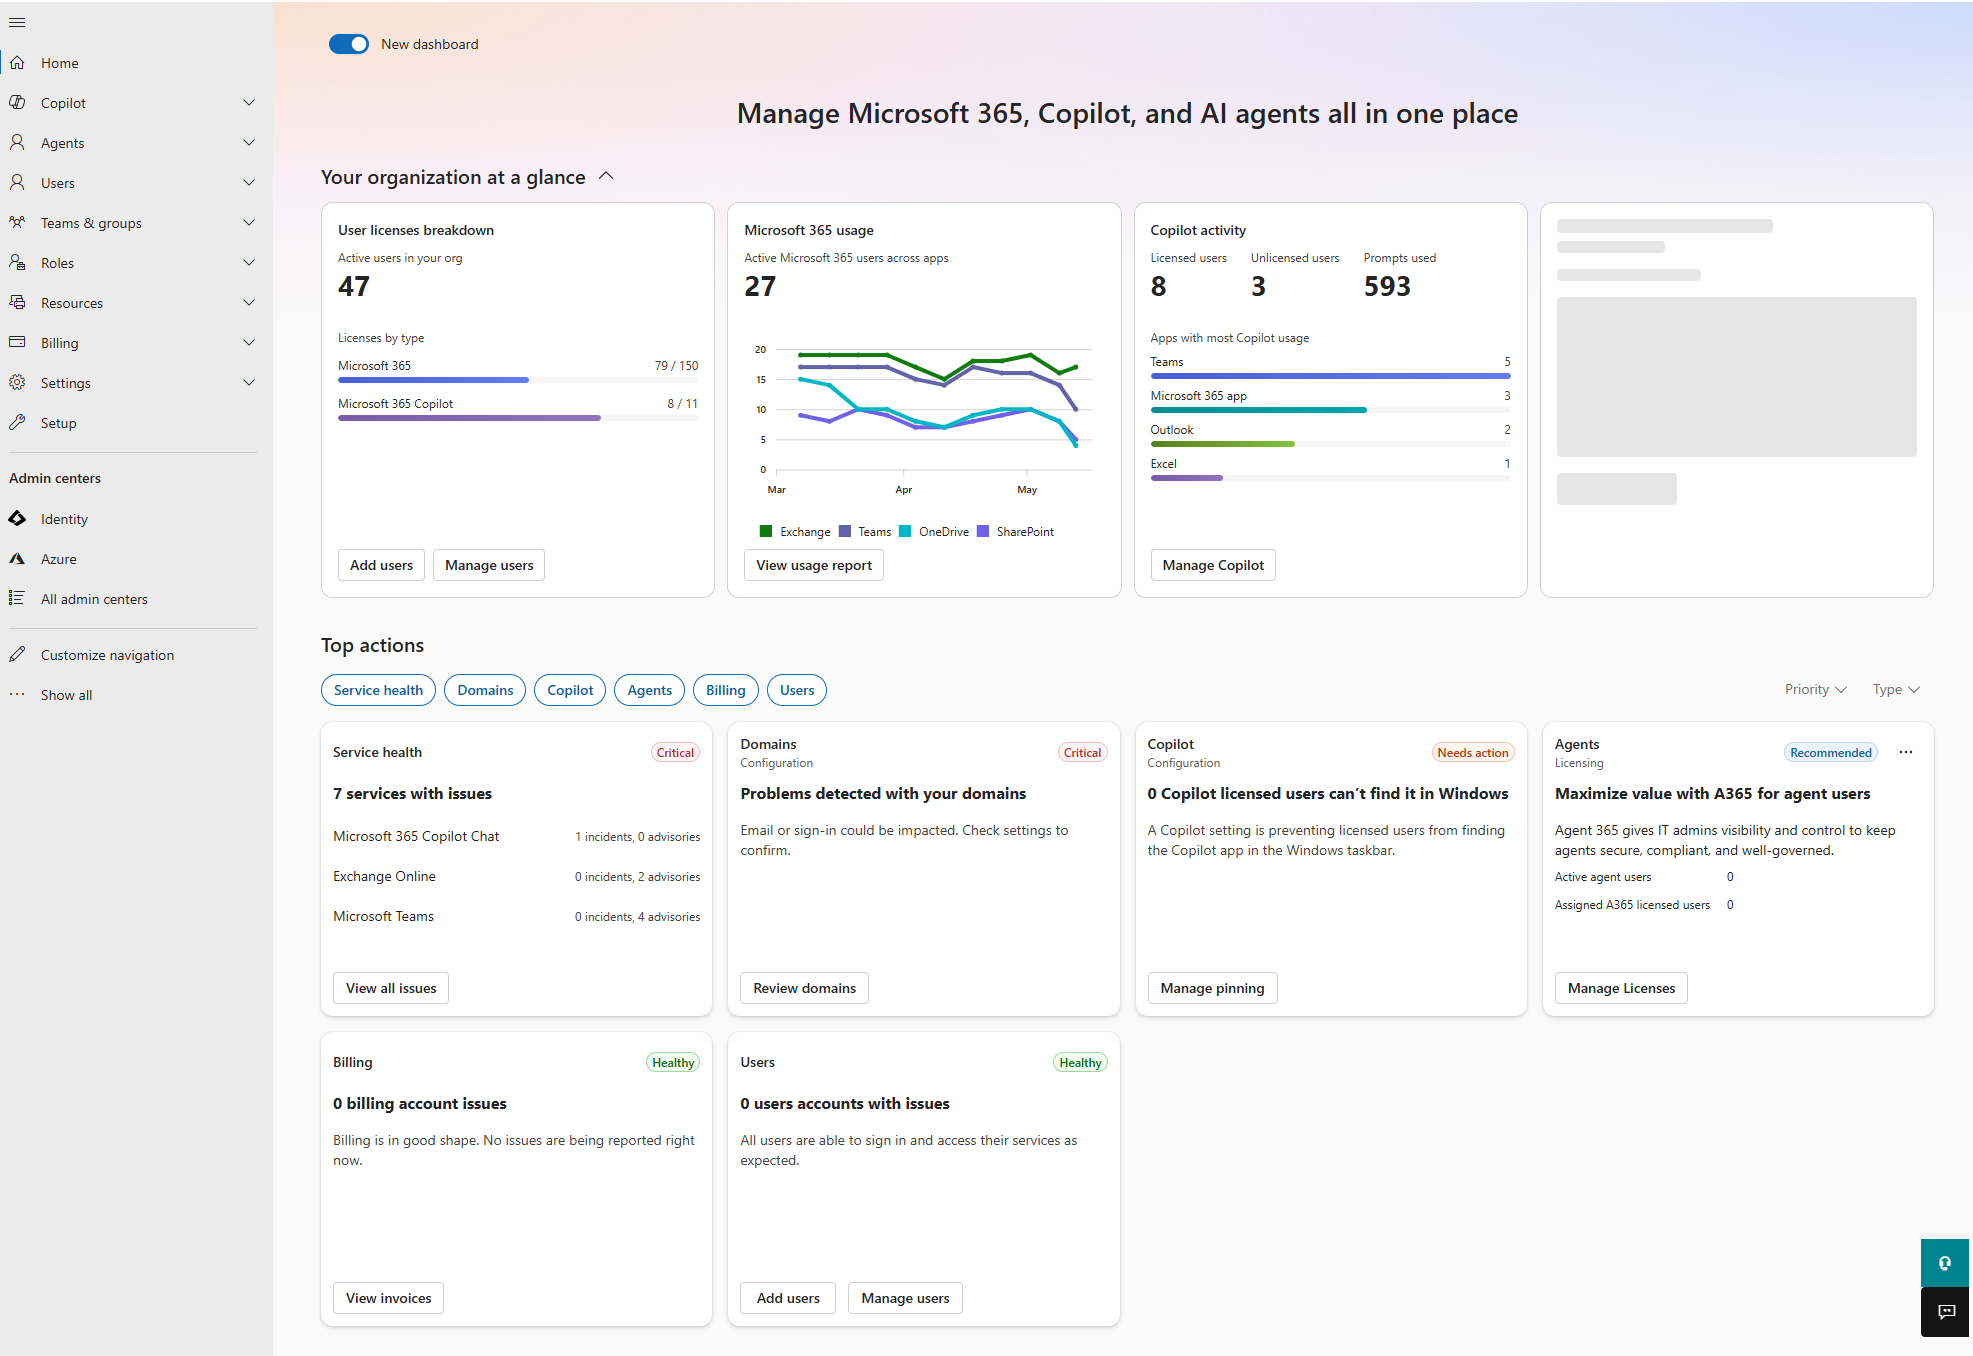
Task: Click the Copilot icon in sidebar
Action: point(17,103)
